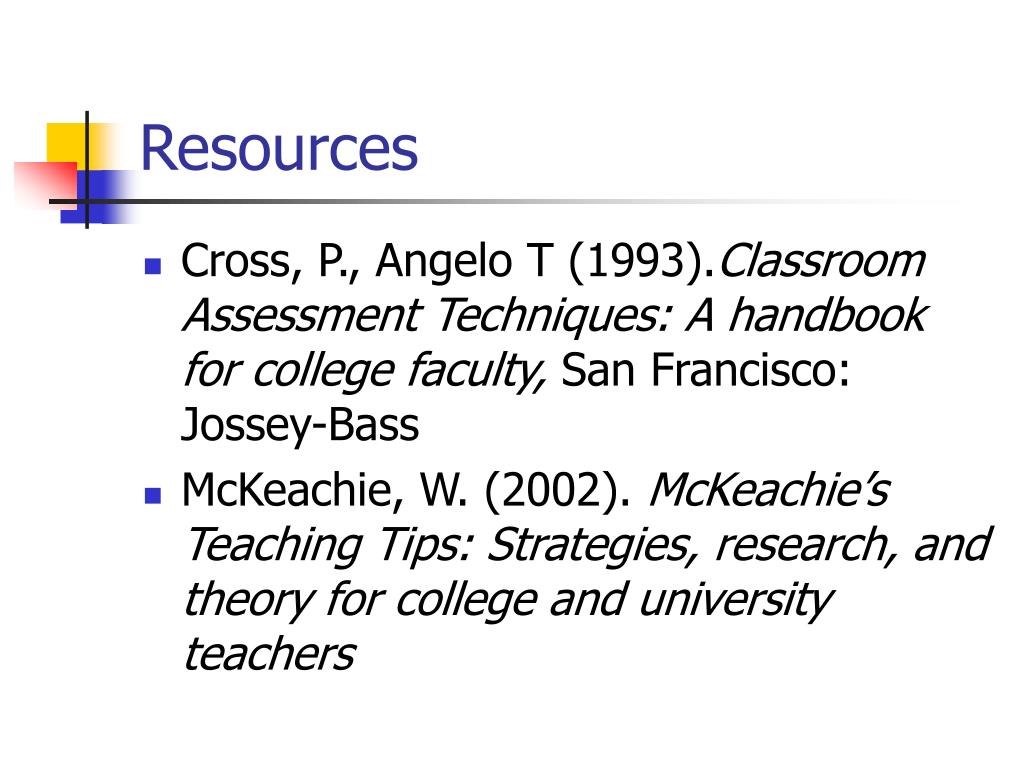Click on "Assessment Techniques: A handbook"
The width and height of the screenshot is (1024, 768).
554,316
